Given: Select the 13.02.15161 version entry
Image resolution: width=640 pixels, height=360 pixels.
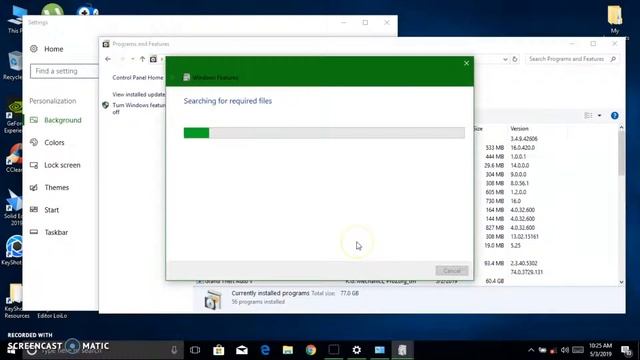Looking at the screenshot, I should 524,237.
